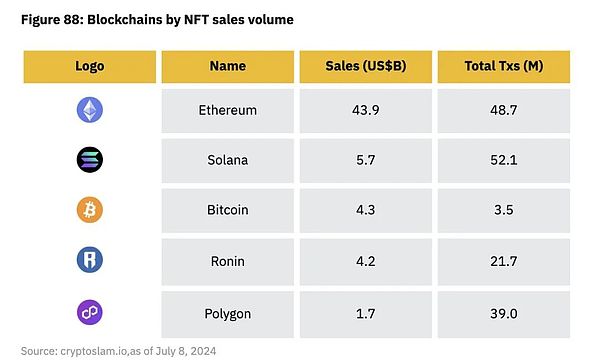Click the Bitcoin name cell
This screenshot has height=362, width=600.
point(228,210)
